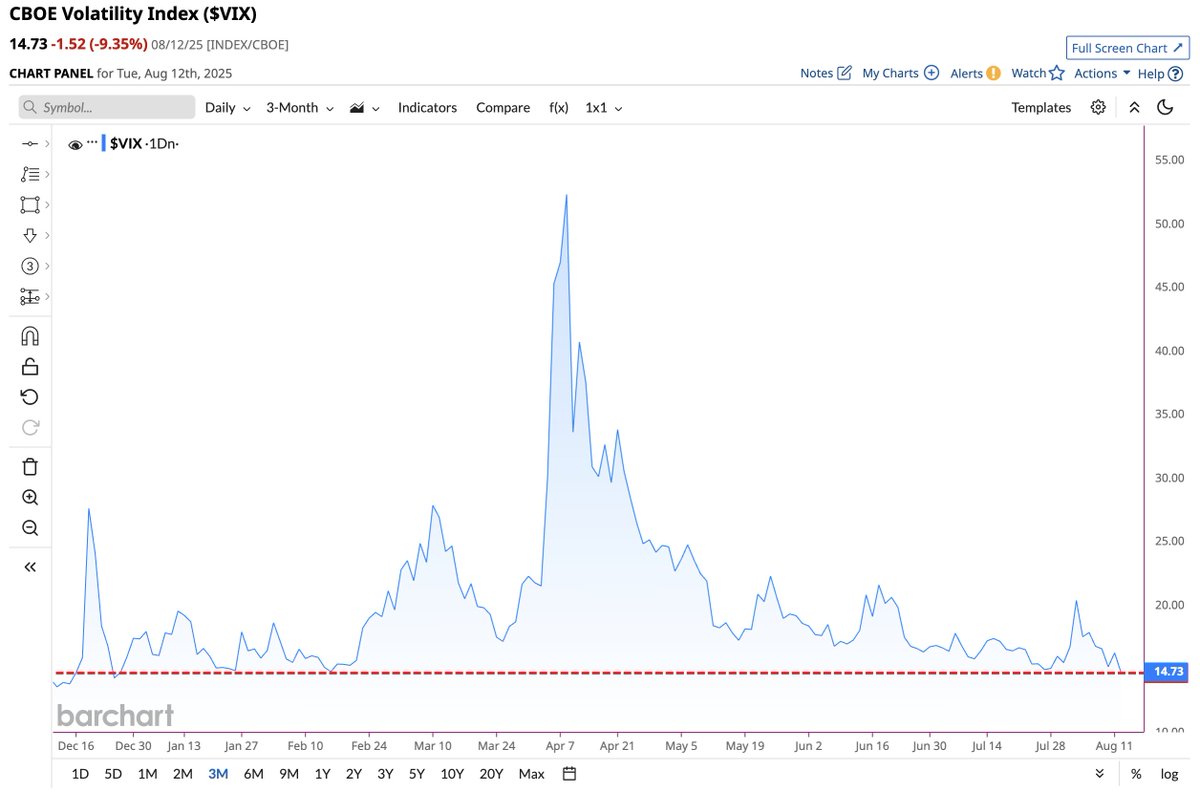The width and height of the screenshot is (1200, 792).
Task: Toggle visibility of the $VIX series
Action: [75, 143]
